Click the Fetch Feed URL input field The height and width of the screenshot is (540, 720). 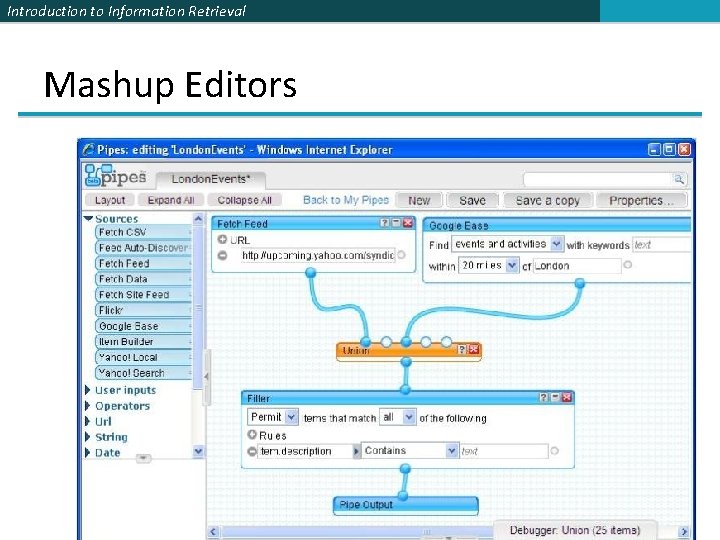317,255
